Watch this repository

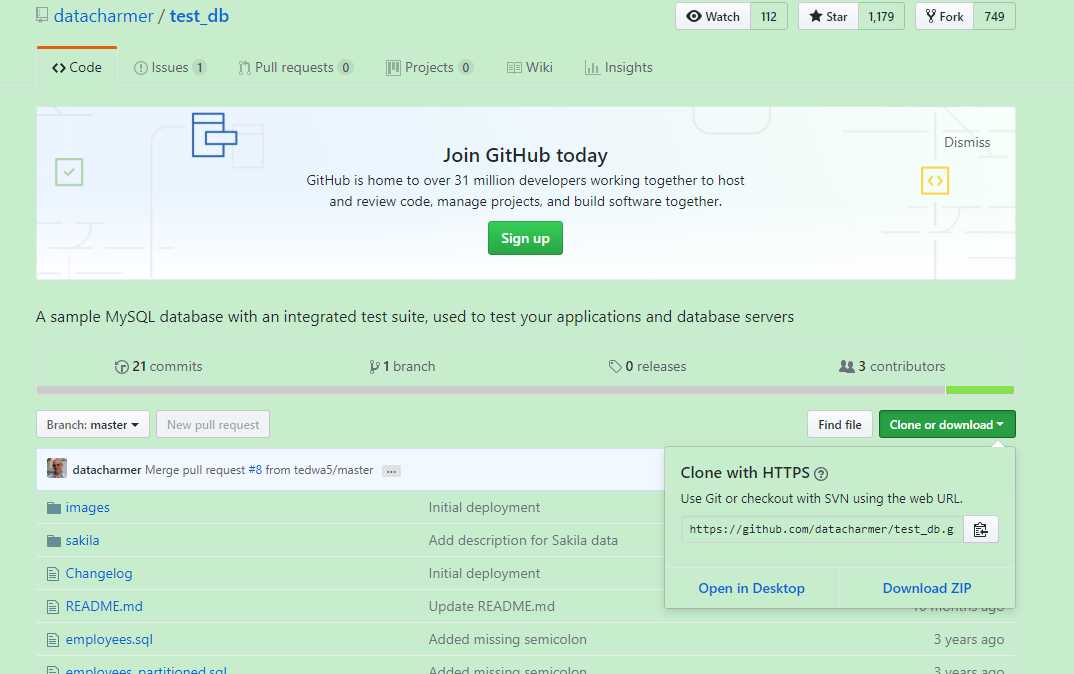click(713, 16)
